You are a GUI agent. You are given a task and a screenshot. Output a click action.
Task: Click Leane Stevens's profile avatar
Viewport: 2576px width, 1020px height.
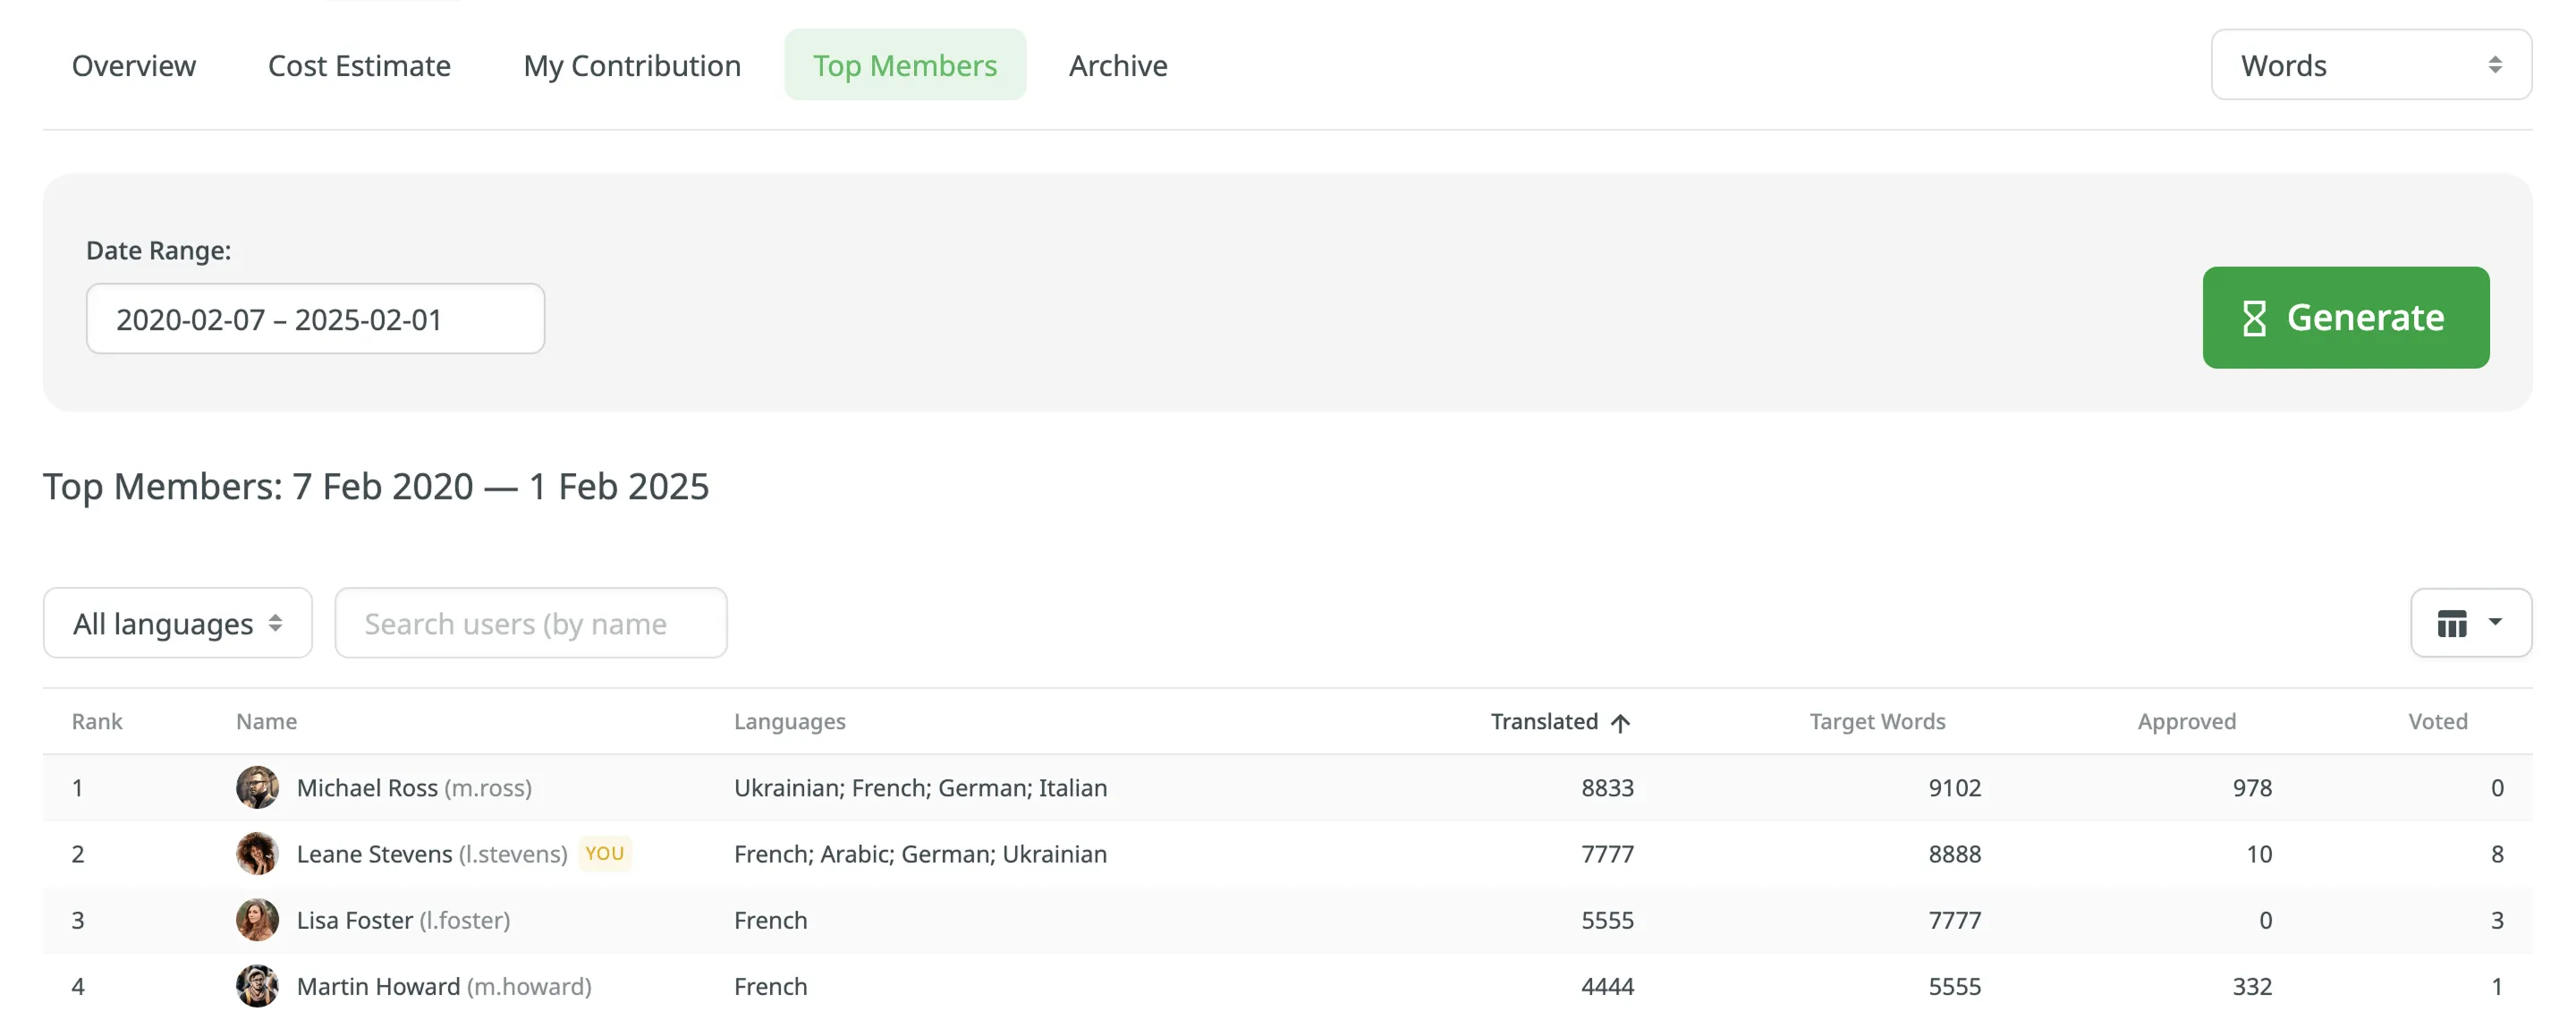click(x=257, y=854)
